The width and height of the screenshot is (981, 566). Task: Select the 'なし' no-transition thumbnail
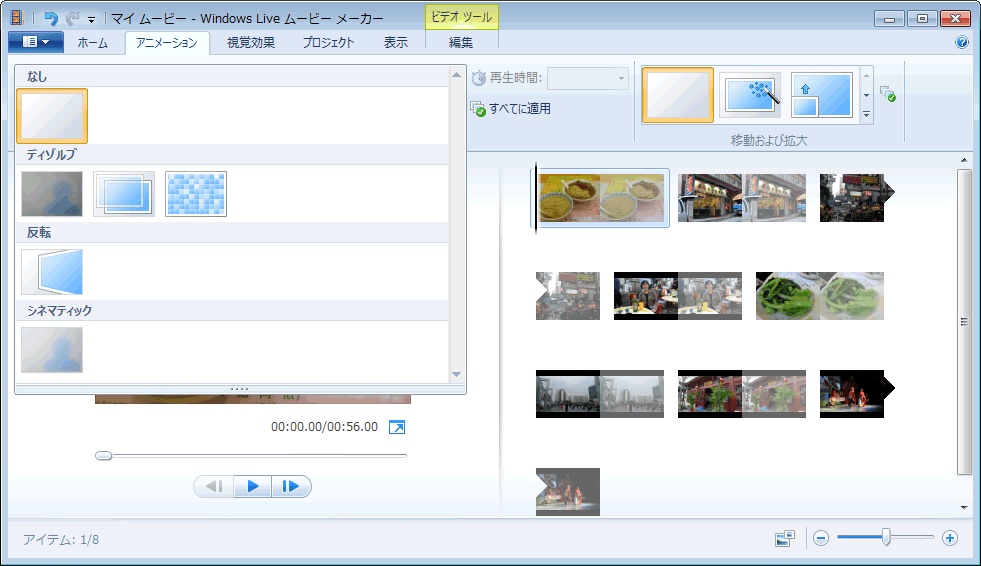[x=52, y=115]
